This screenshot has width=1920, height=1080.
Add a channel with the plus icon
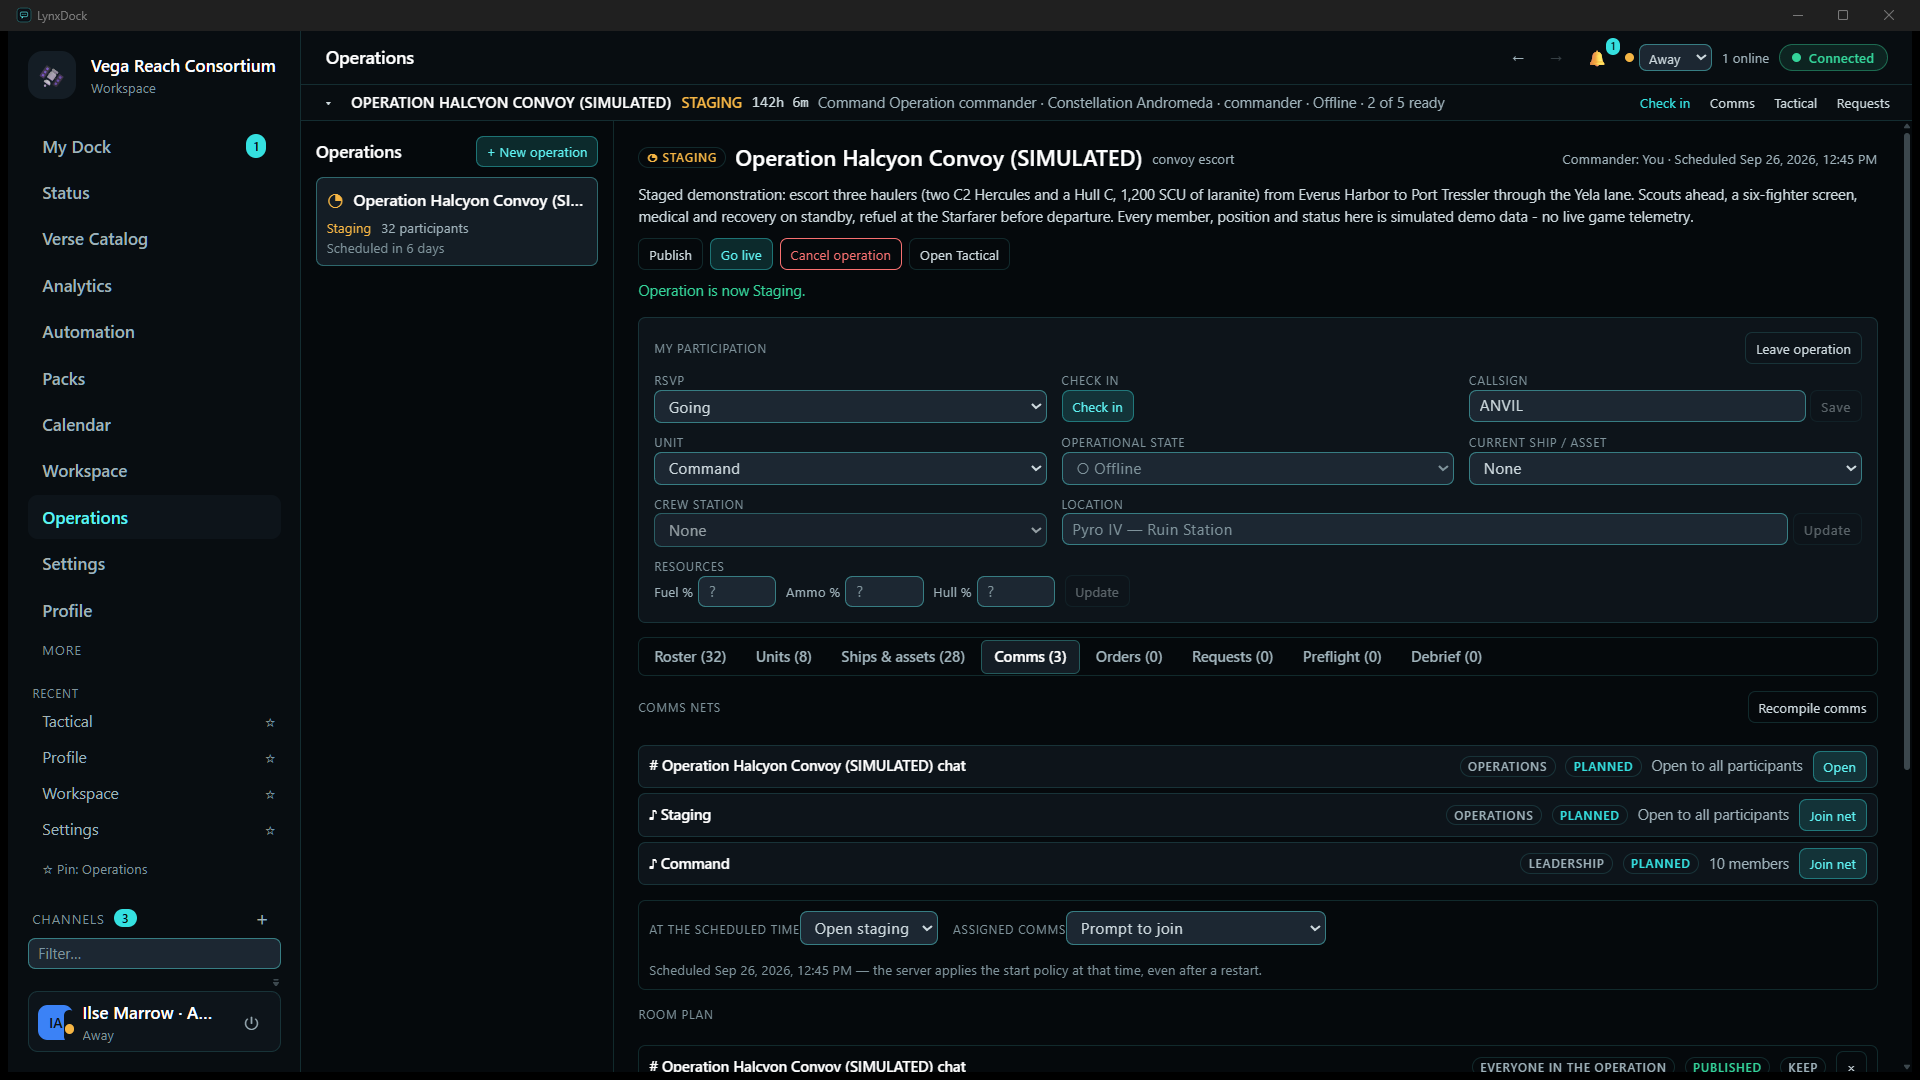[262, 919]
